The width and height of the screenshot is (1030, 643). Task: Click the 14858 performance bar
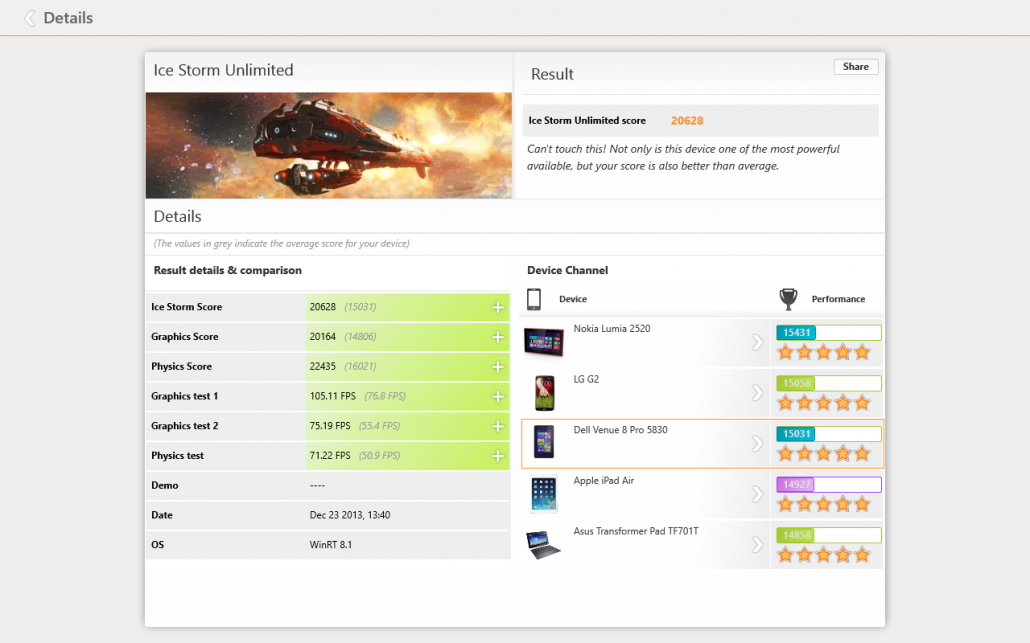828,535
